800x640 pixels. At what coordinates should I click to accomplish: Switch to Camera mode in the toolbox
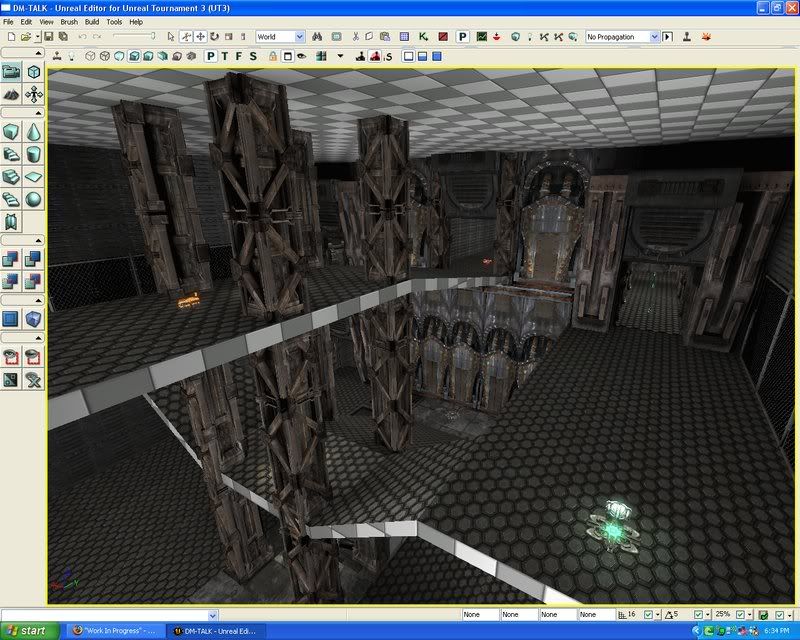click(11, 72)
